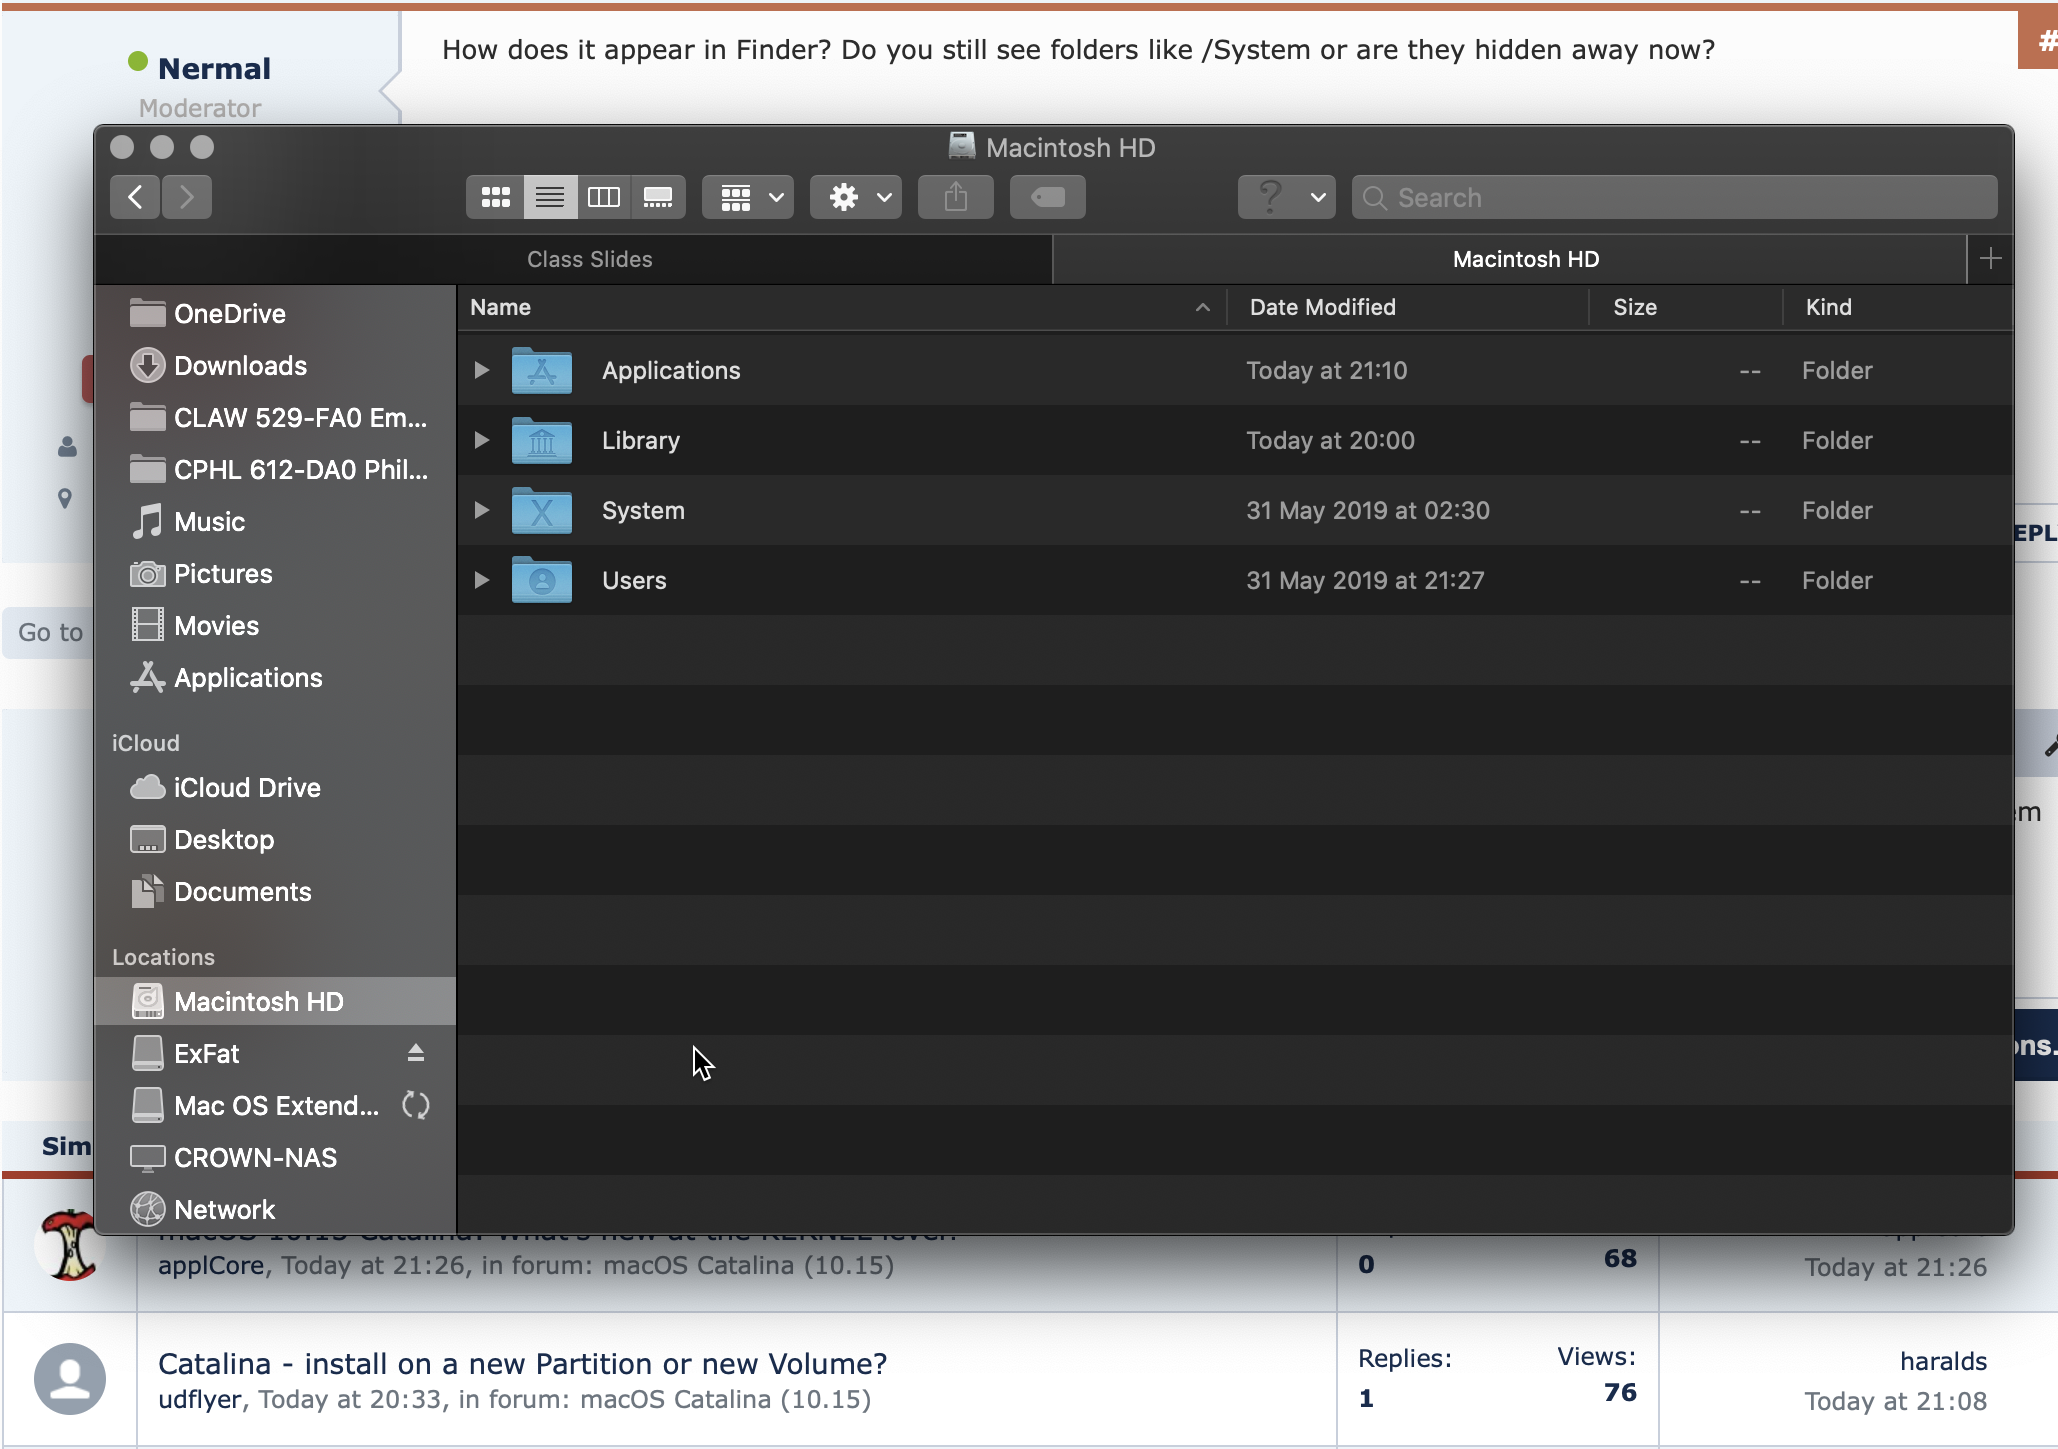This screenshot has height=1449, width=2058.
Task: Open CLAW 529-FA0 sidebar folder
Action: coord(275,418)
